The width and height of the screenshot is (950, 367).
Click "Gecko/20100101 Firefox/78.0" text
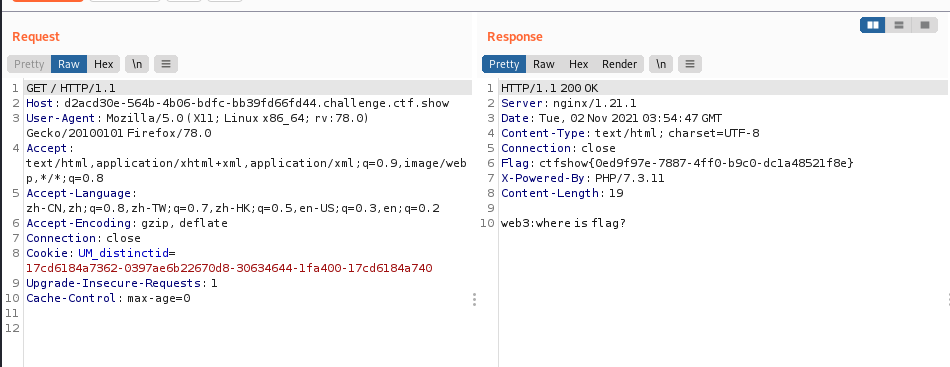(119, 133)
